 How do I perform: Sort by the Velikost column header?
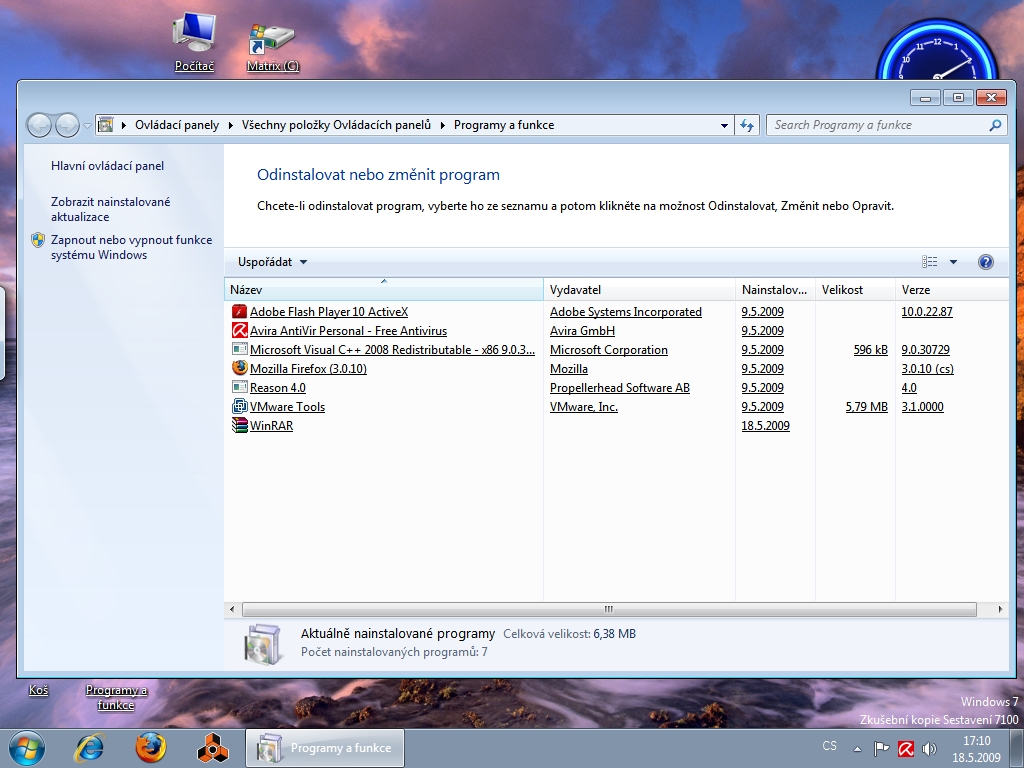[855, 289]
